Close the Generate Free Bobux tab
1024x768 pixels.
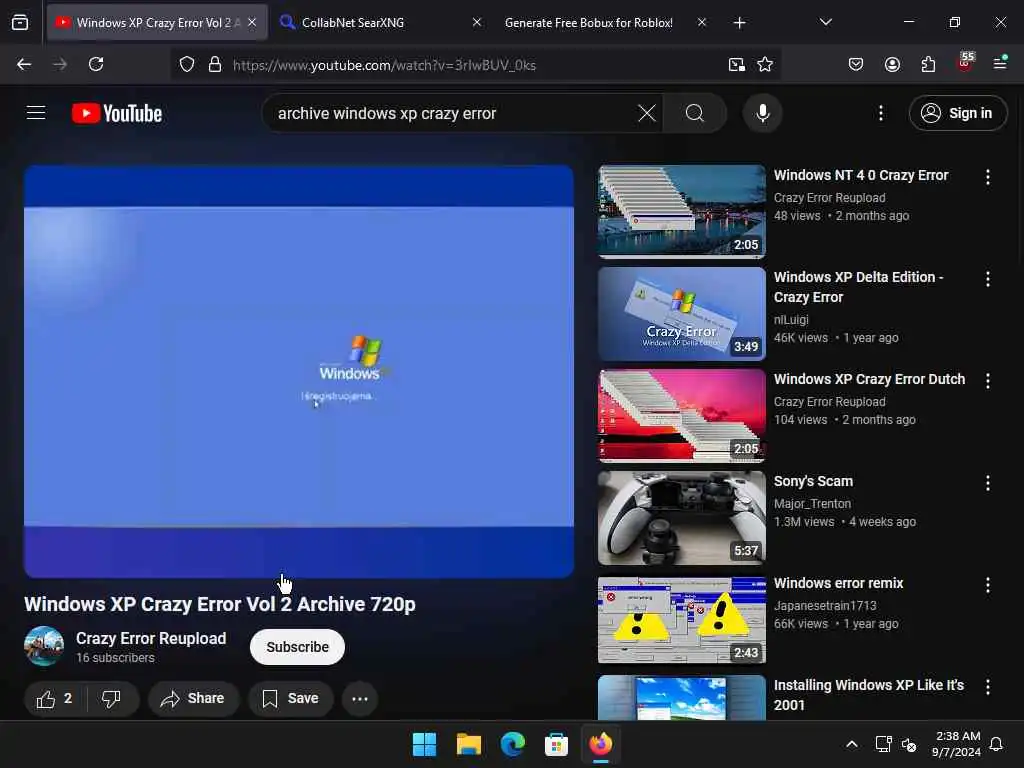[x=701, y=23]
